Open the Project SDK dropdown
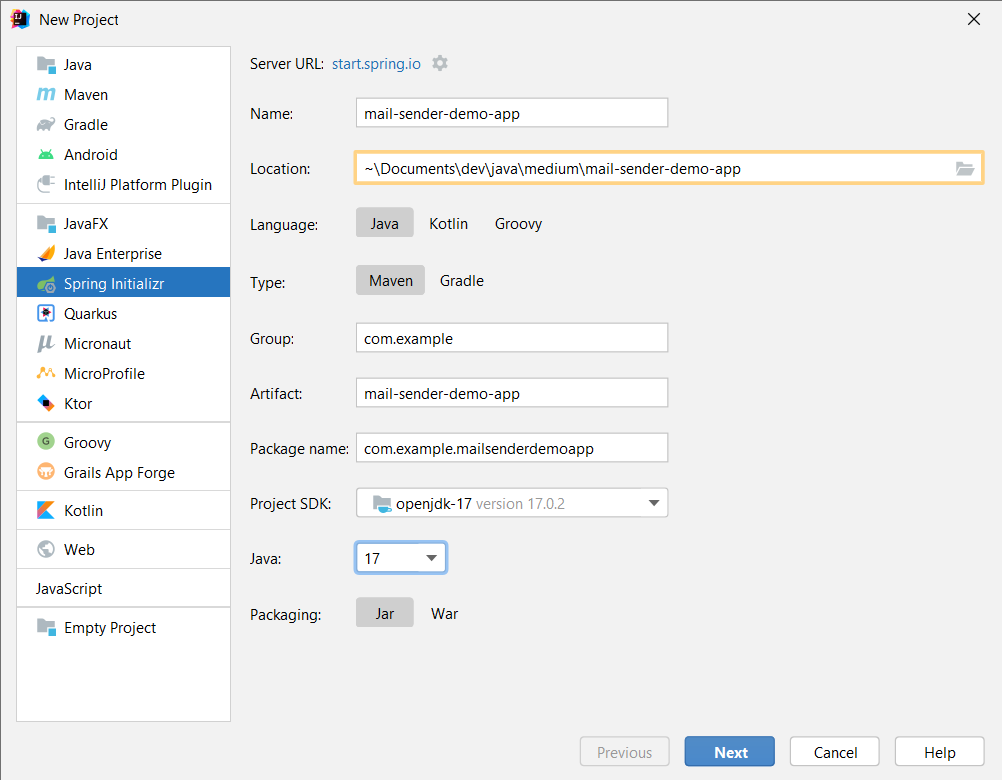Image resolution: width=1002 pixels, height=780 pixels. click(654, 503)
